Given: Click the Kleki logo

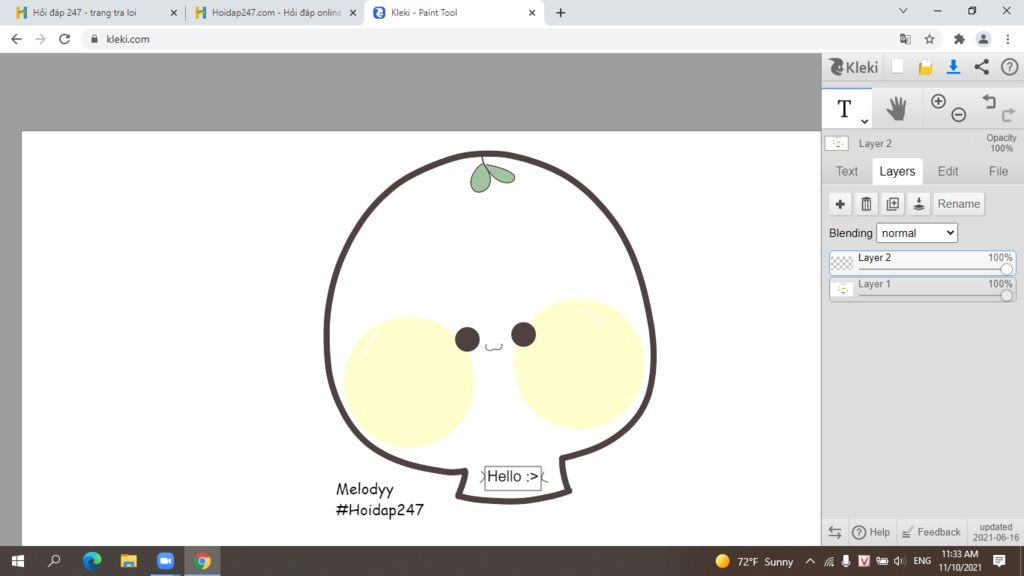Looking at the screenshot, I should click(x=853, y=67).
